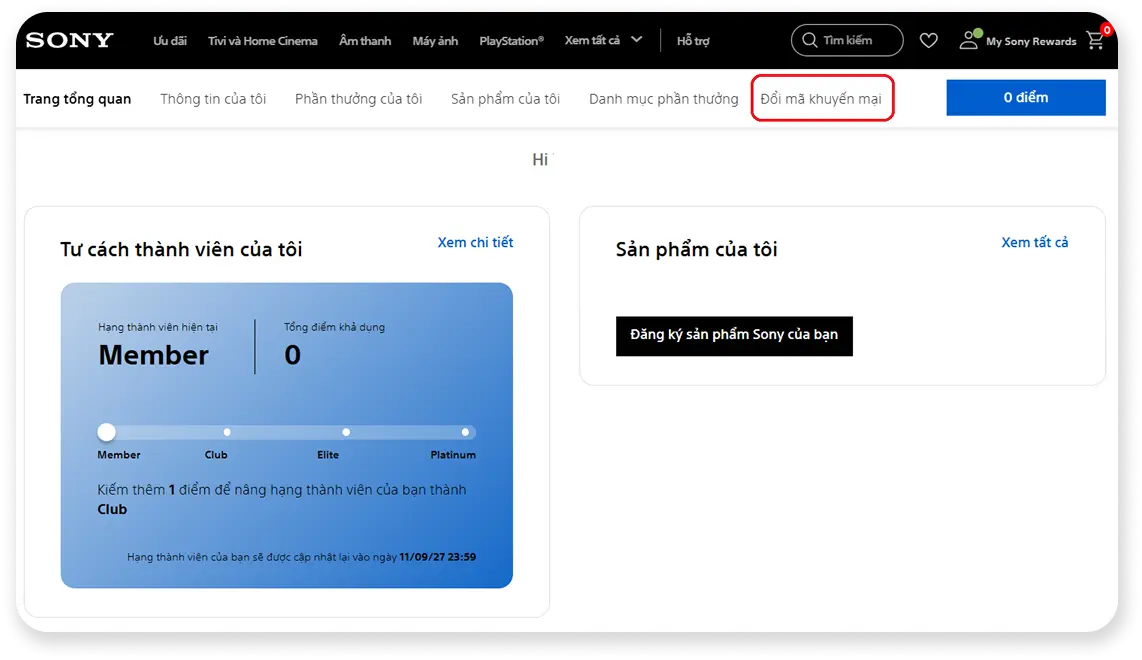
Task: Open the Máy ảnh menu
Action: click(x=435, y=41)
